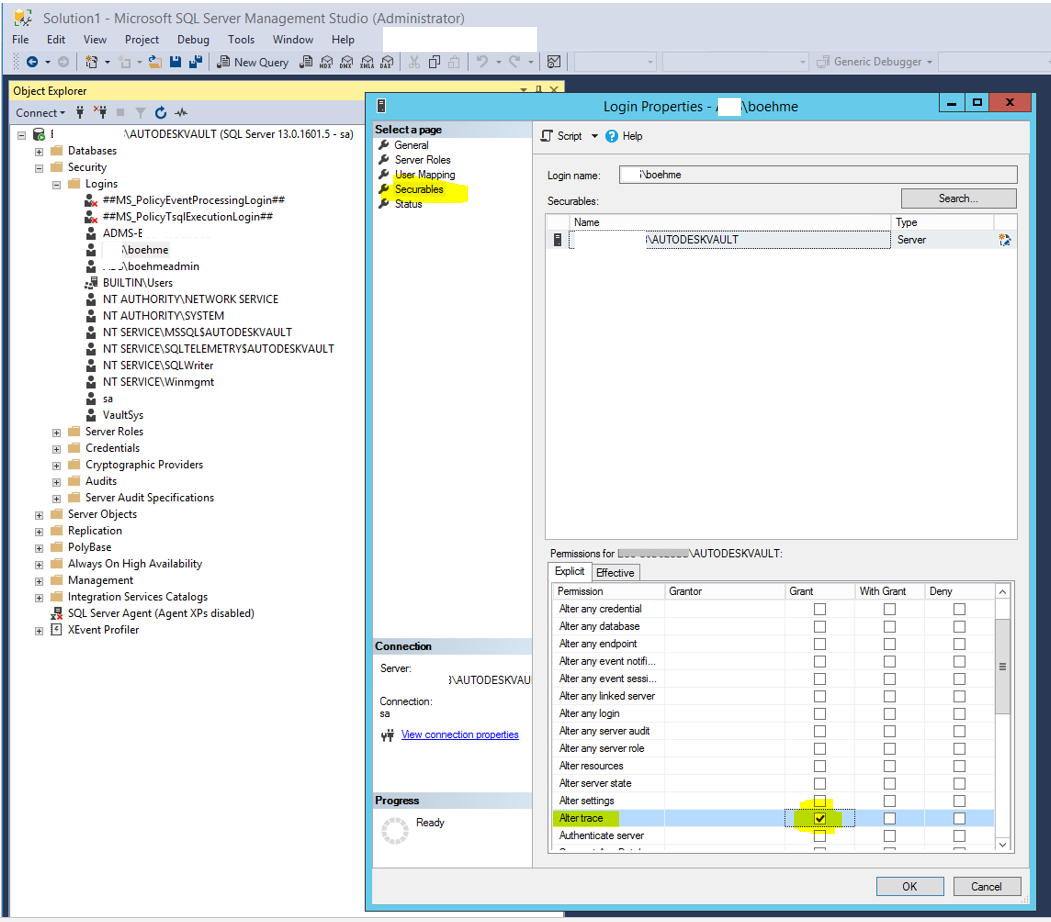
Task: Switch to the Effective permissions tab
Action: 615,572
